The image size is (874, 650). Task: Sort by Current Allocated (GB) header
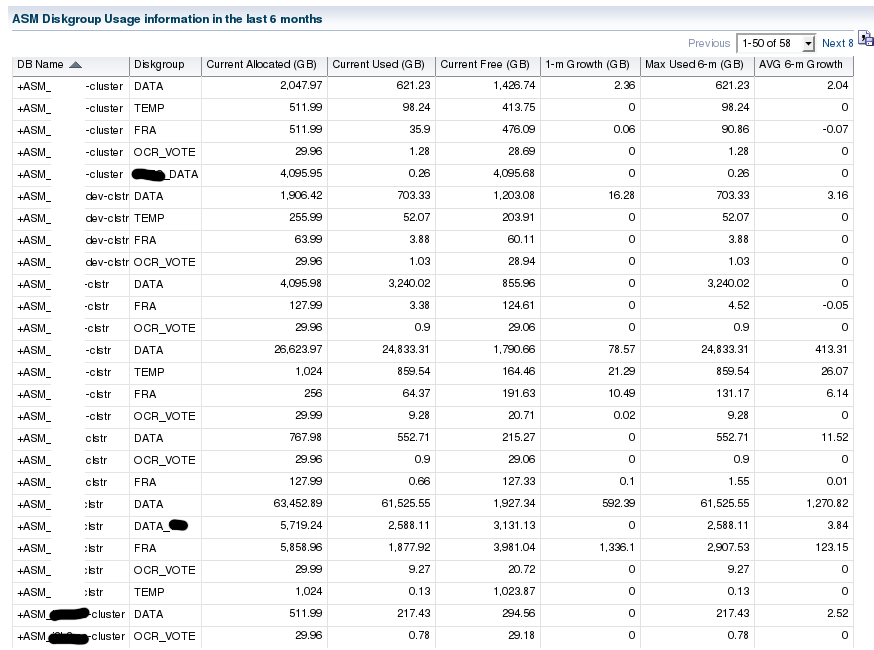(x=261, y=64)
